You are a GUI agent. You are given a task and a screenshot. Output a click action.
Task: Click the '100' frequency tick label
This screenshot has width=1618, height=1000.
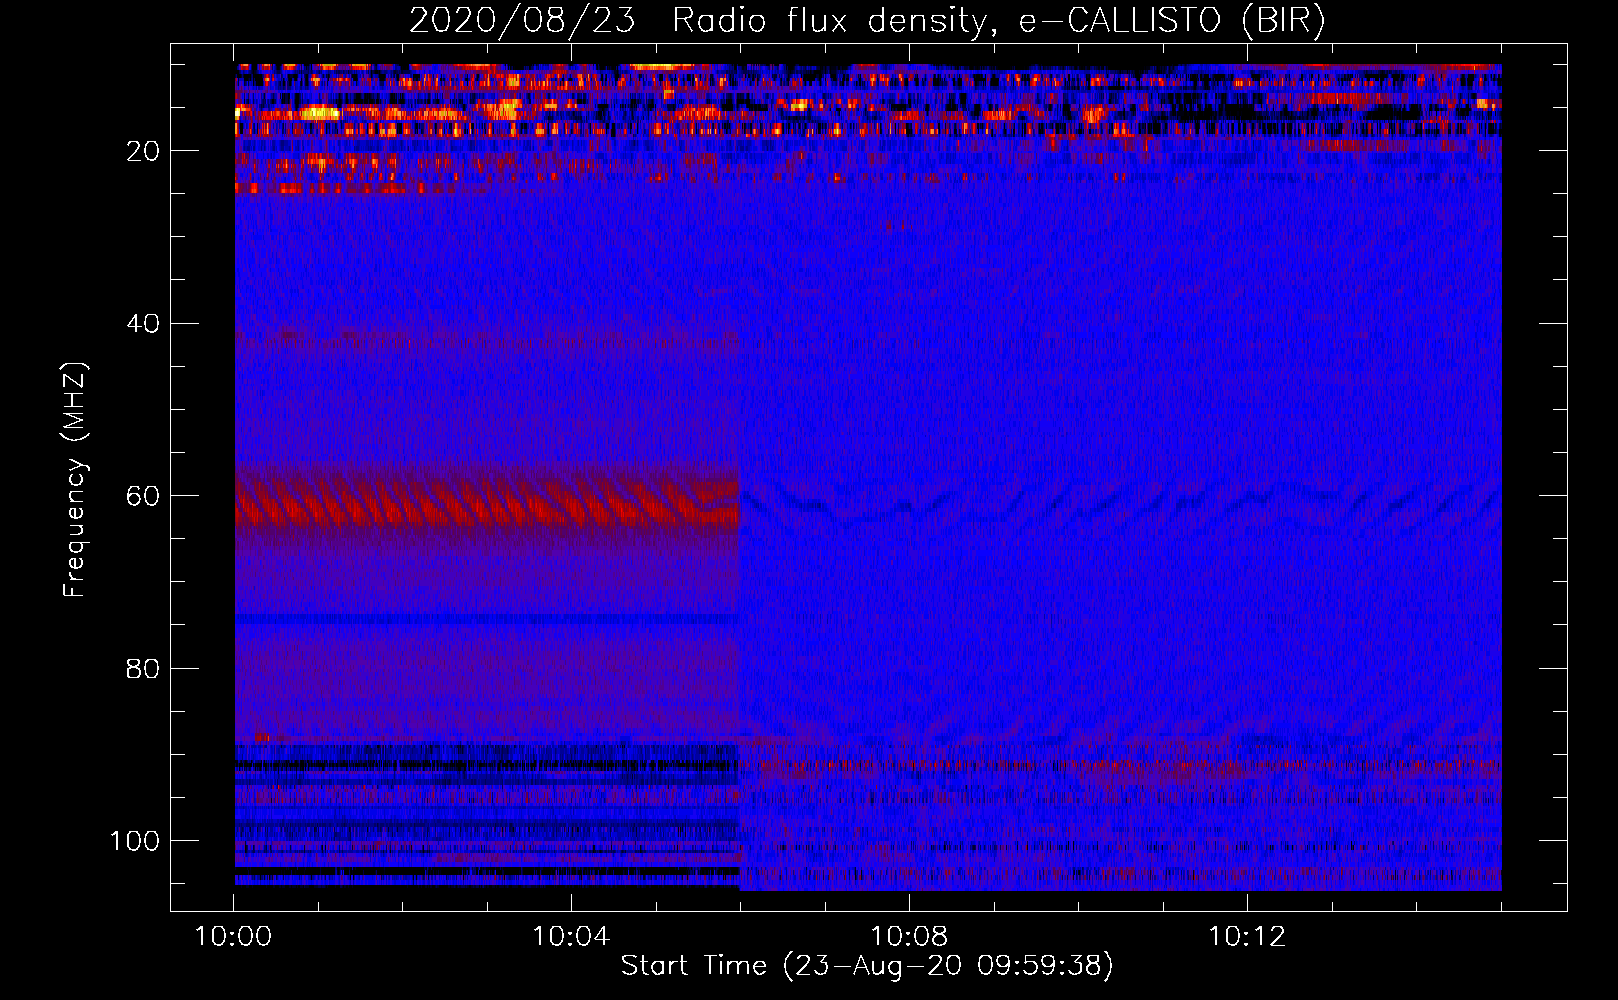pyautogui.click(x=135, y=841)
